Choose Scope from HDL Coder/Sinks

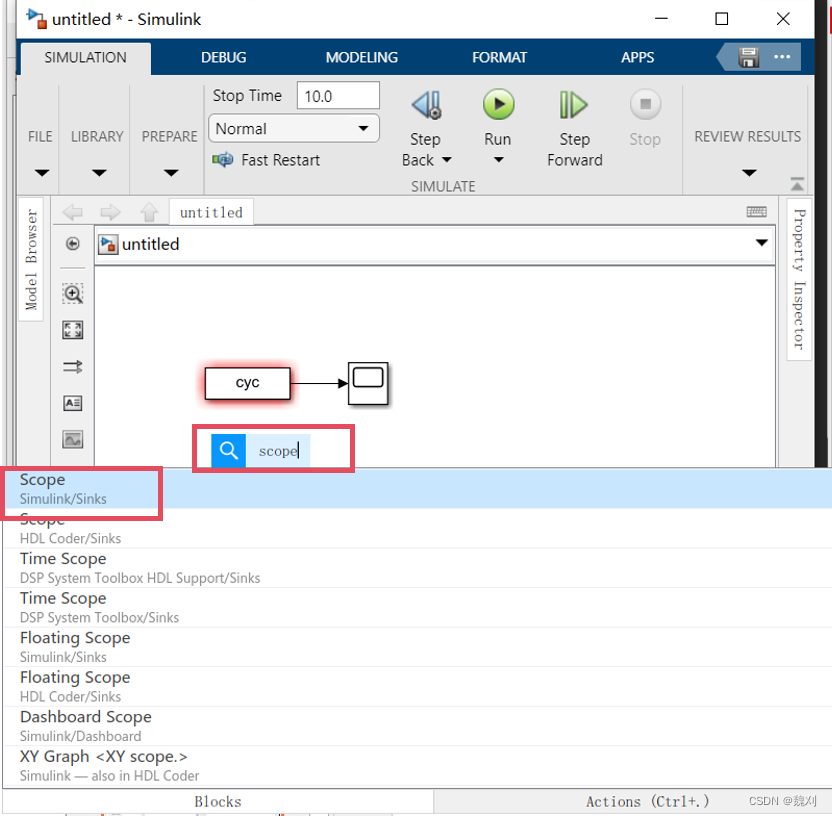(x=418, y=528)
